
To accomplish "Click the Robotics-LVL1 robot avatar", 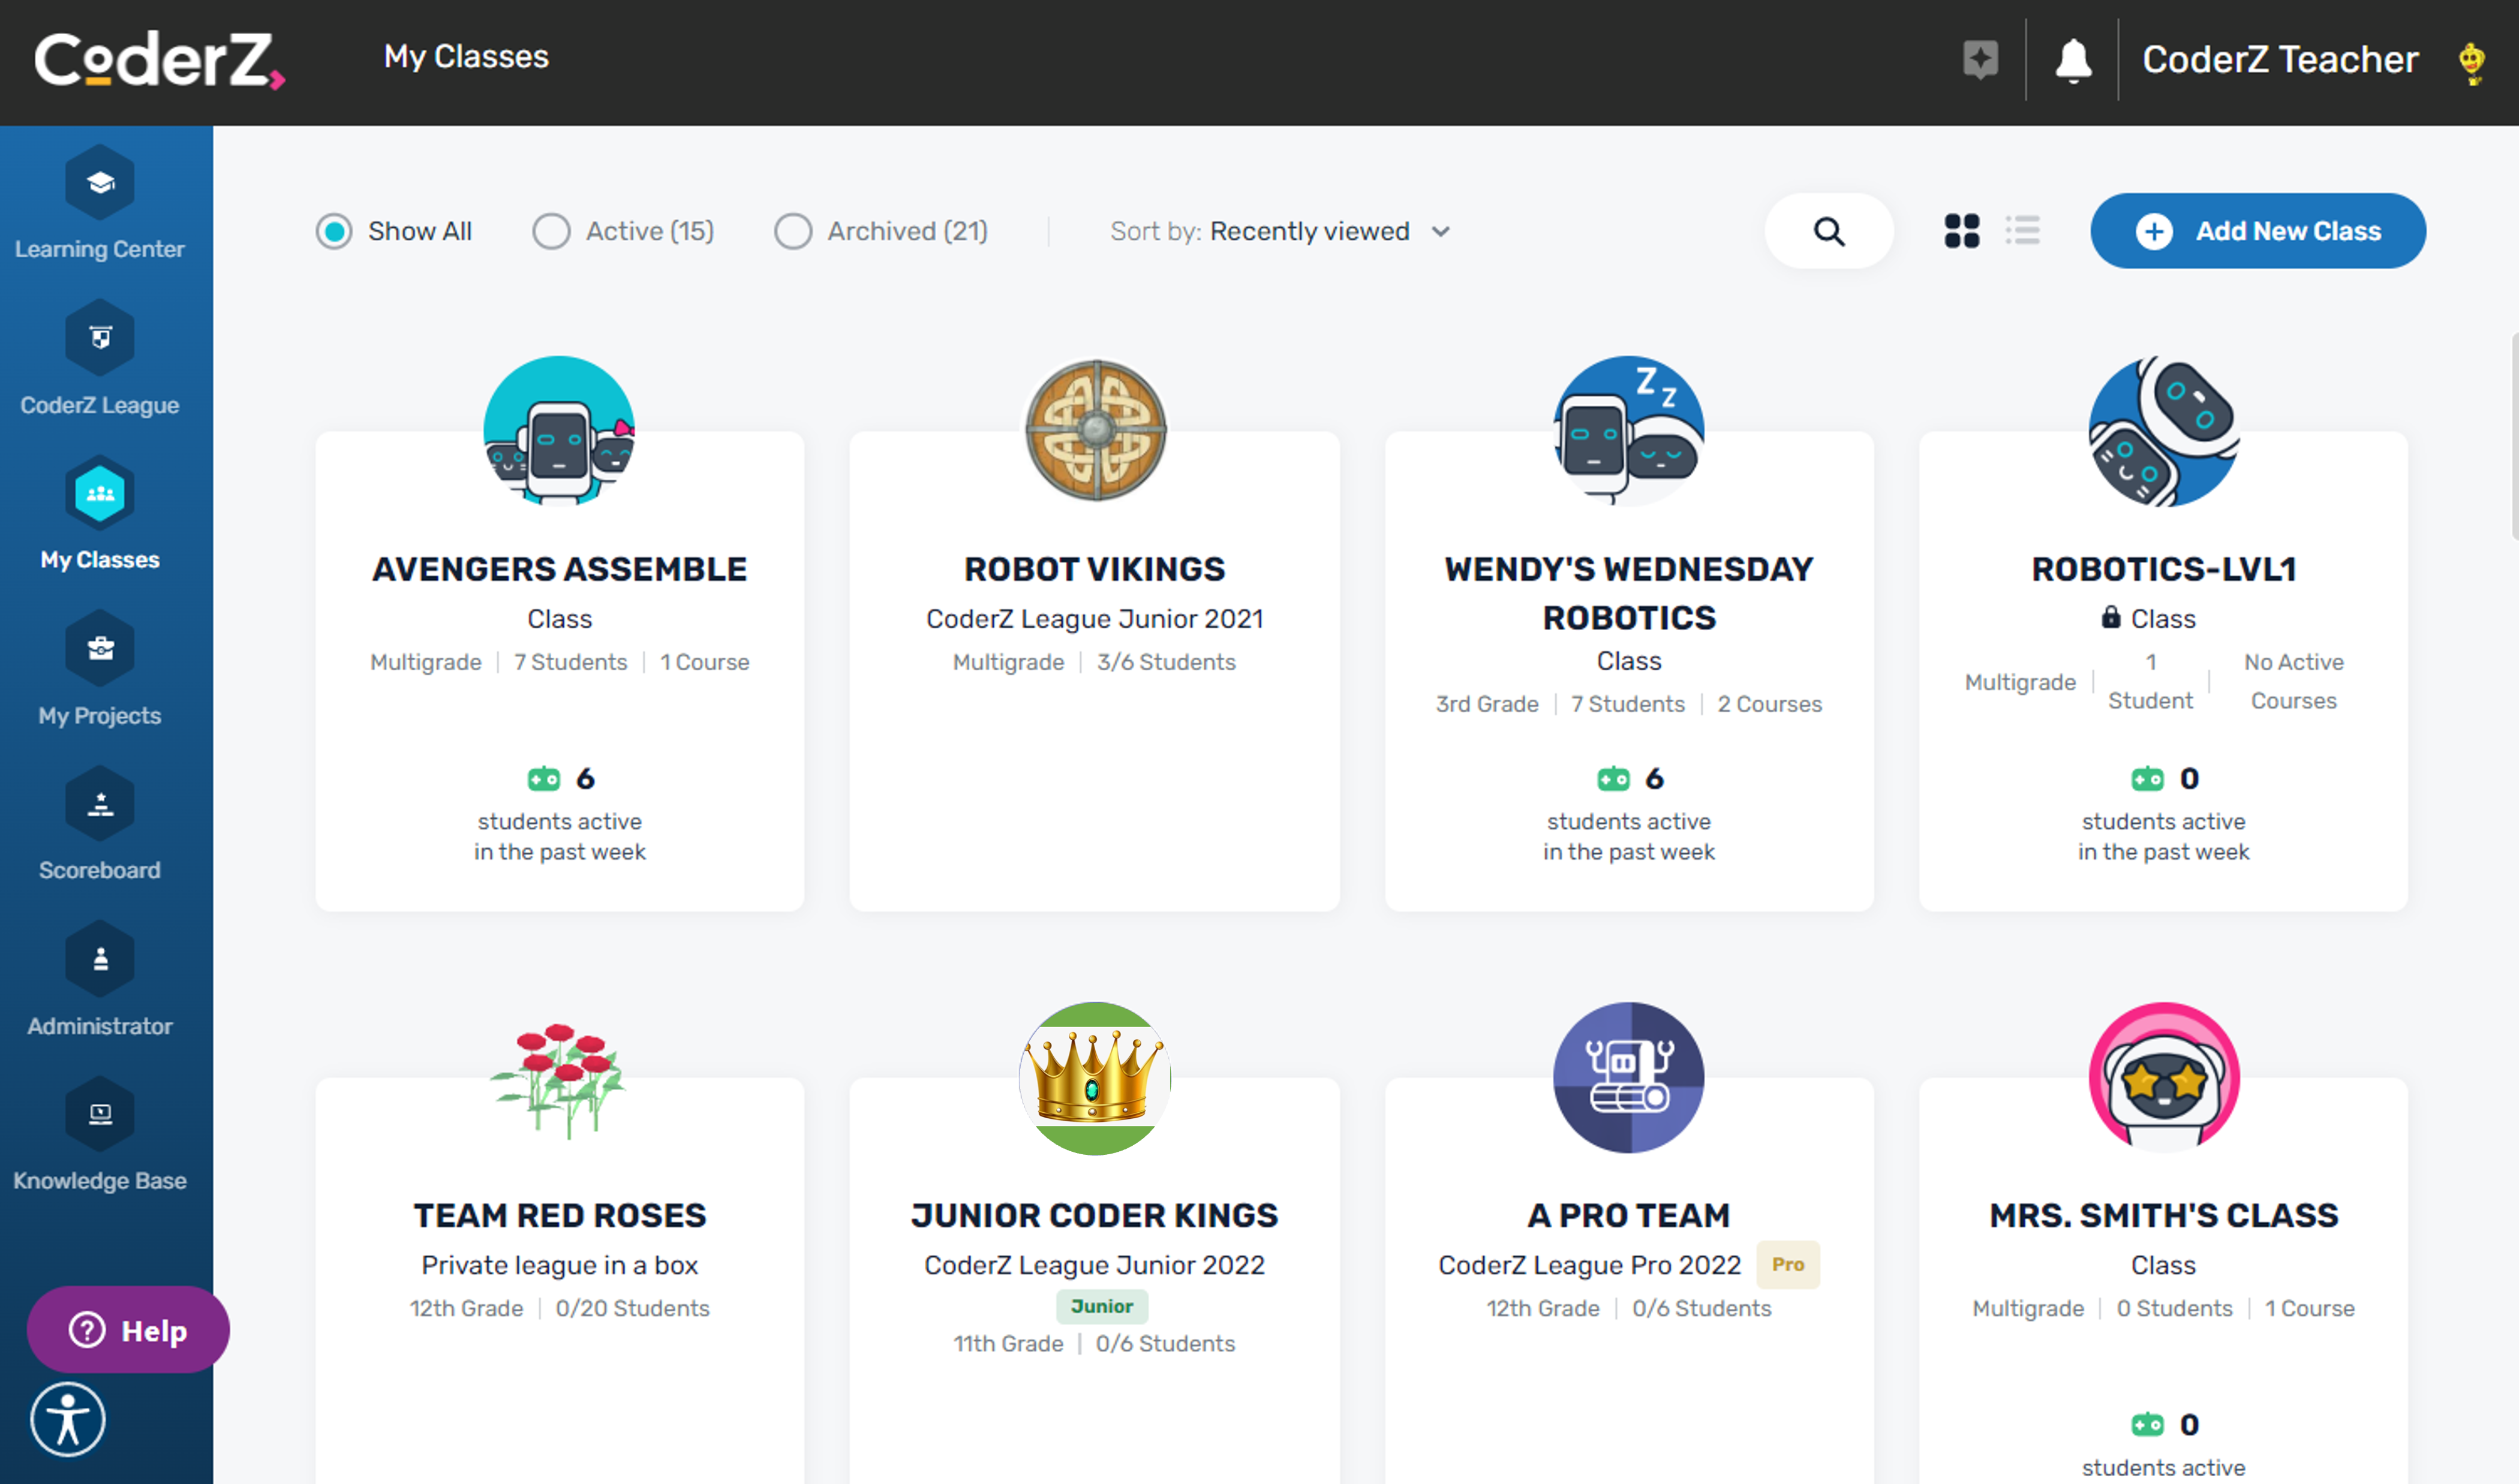I will point(2164,431).
